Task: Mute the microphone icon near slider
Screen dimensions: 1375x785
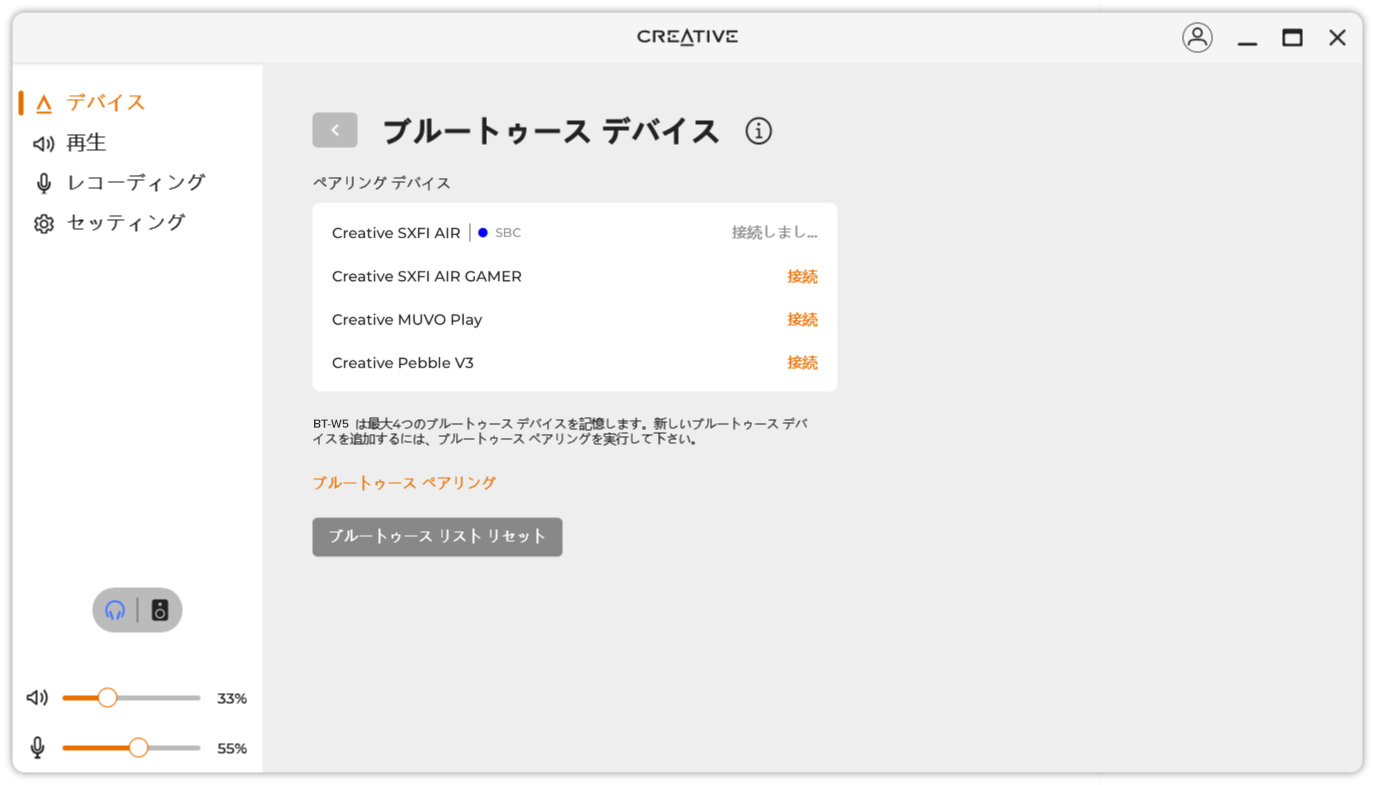Action: tap(37, 748)
